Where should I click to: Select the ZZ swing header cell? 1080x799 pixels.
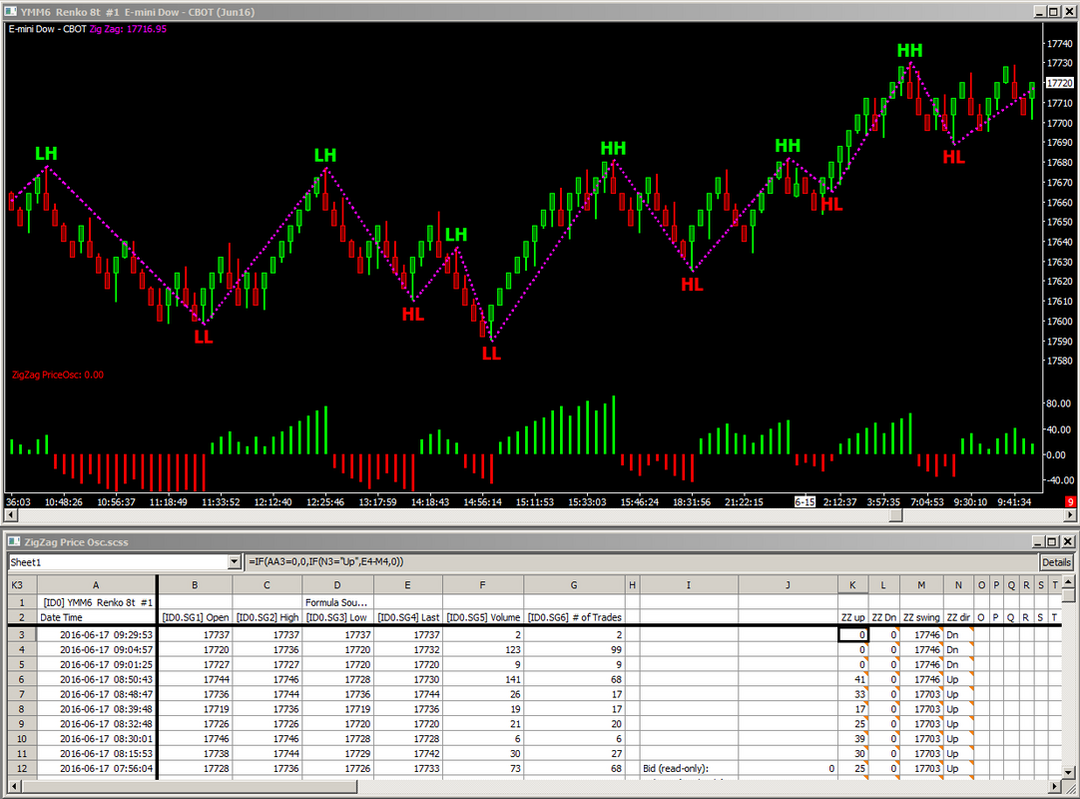(x=921, y=618)
